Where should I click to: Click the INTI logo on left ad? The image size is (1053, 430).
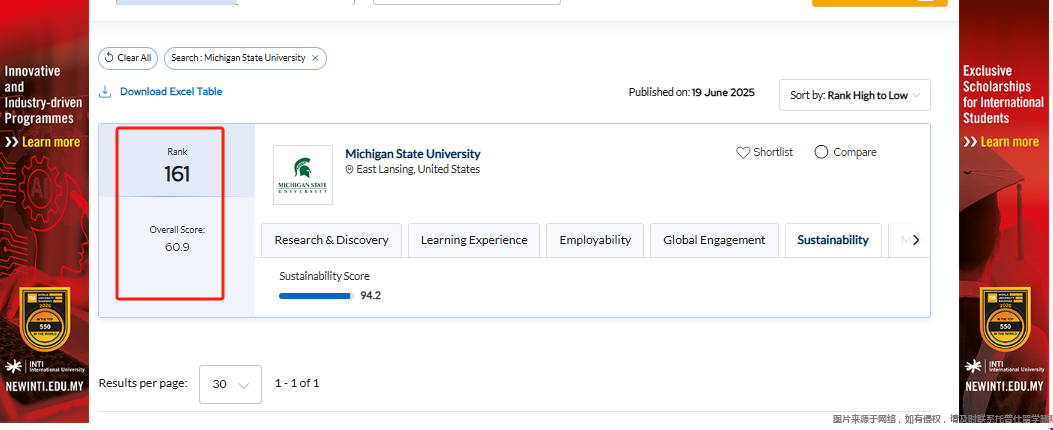44,367
